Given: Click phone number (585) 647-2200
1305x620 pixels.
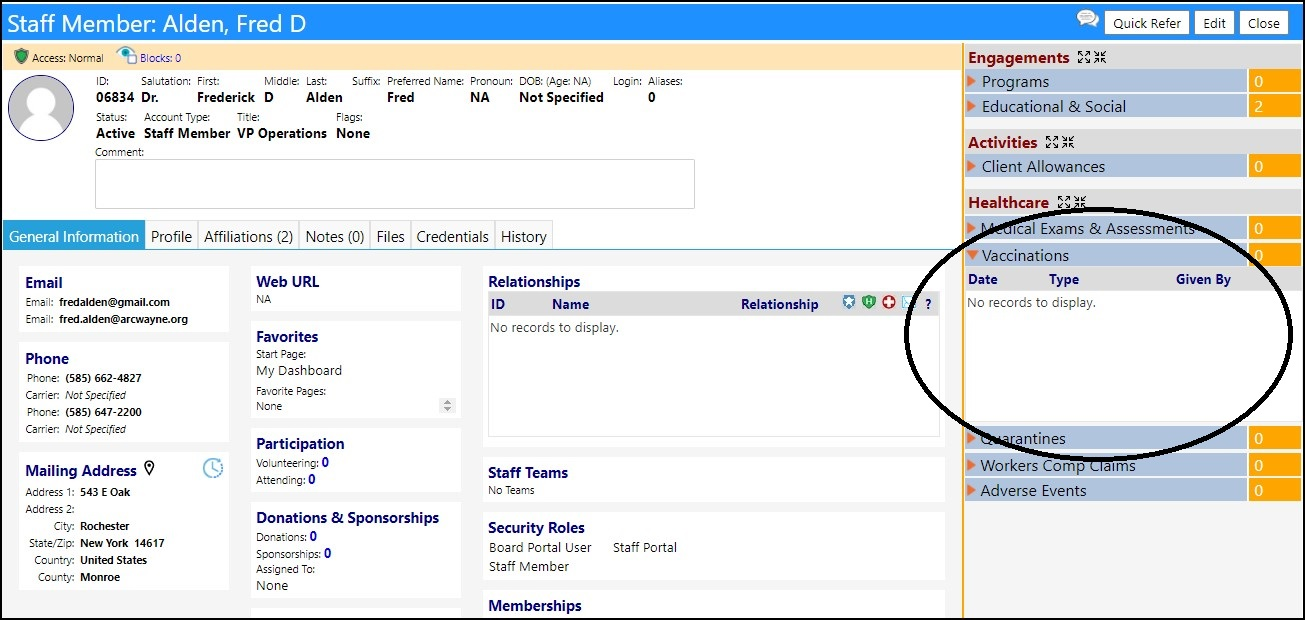Looking at the screenshot, I should click(103, 412).
